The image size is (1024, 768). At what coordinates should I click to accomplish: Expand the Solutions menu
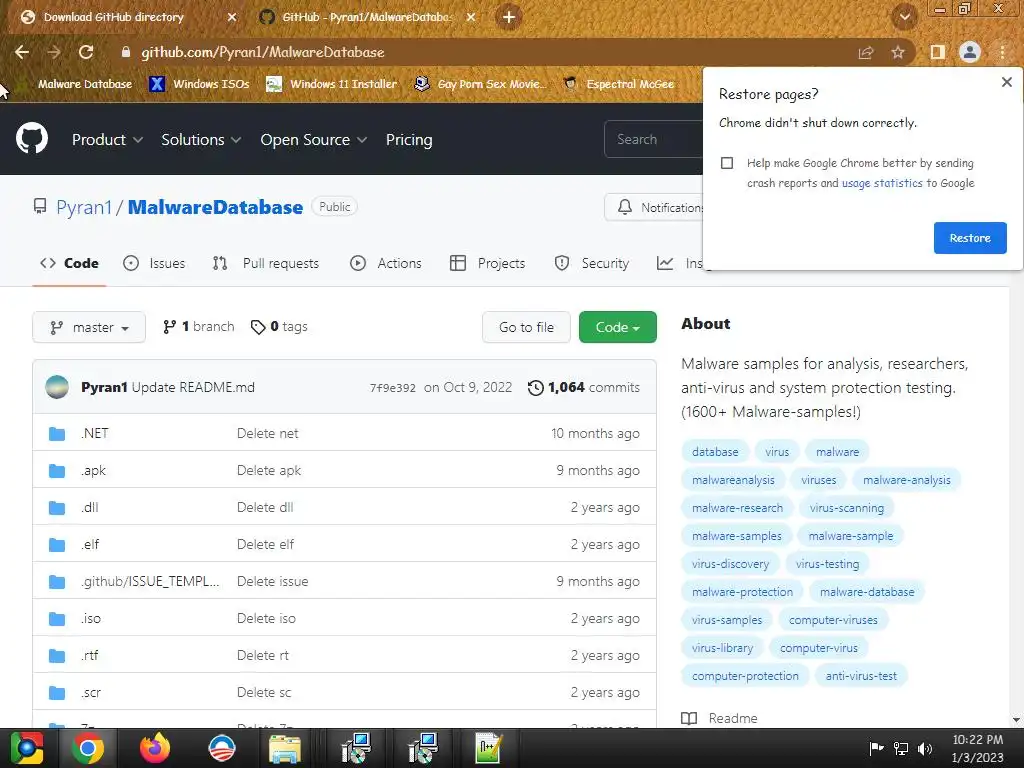point(201,140)
